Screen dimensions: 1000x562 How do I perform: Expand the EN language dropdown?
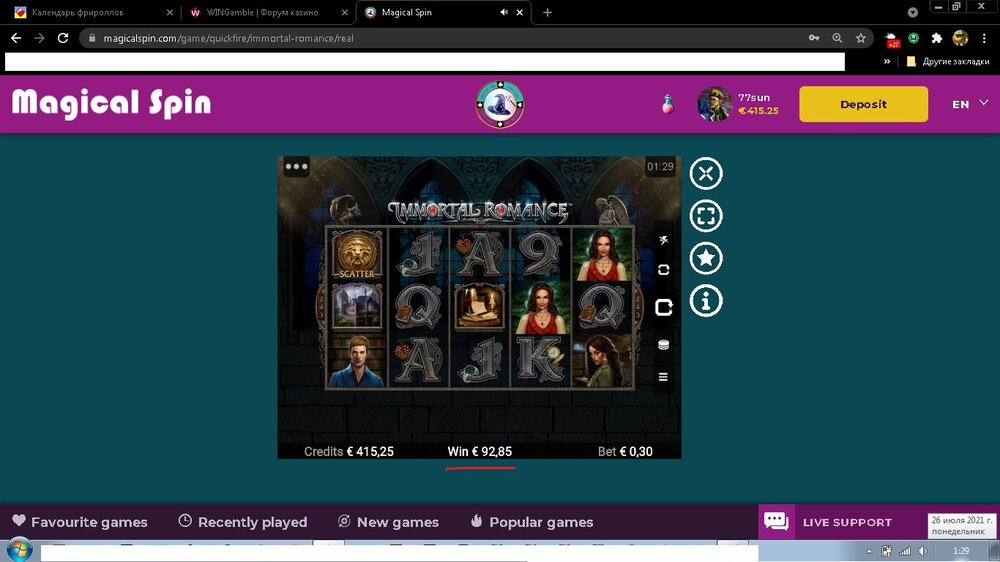pyautogui.click(x=968, y=104)
